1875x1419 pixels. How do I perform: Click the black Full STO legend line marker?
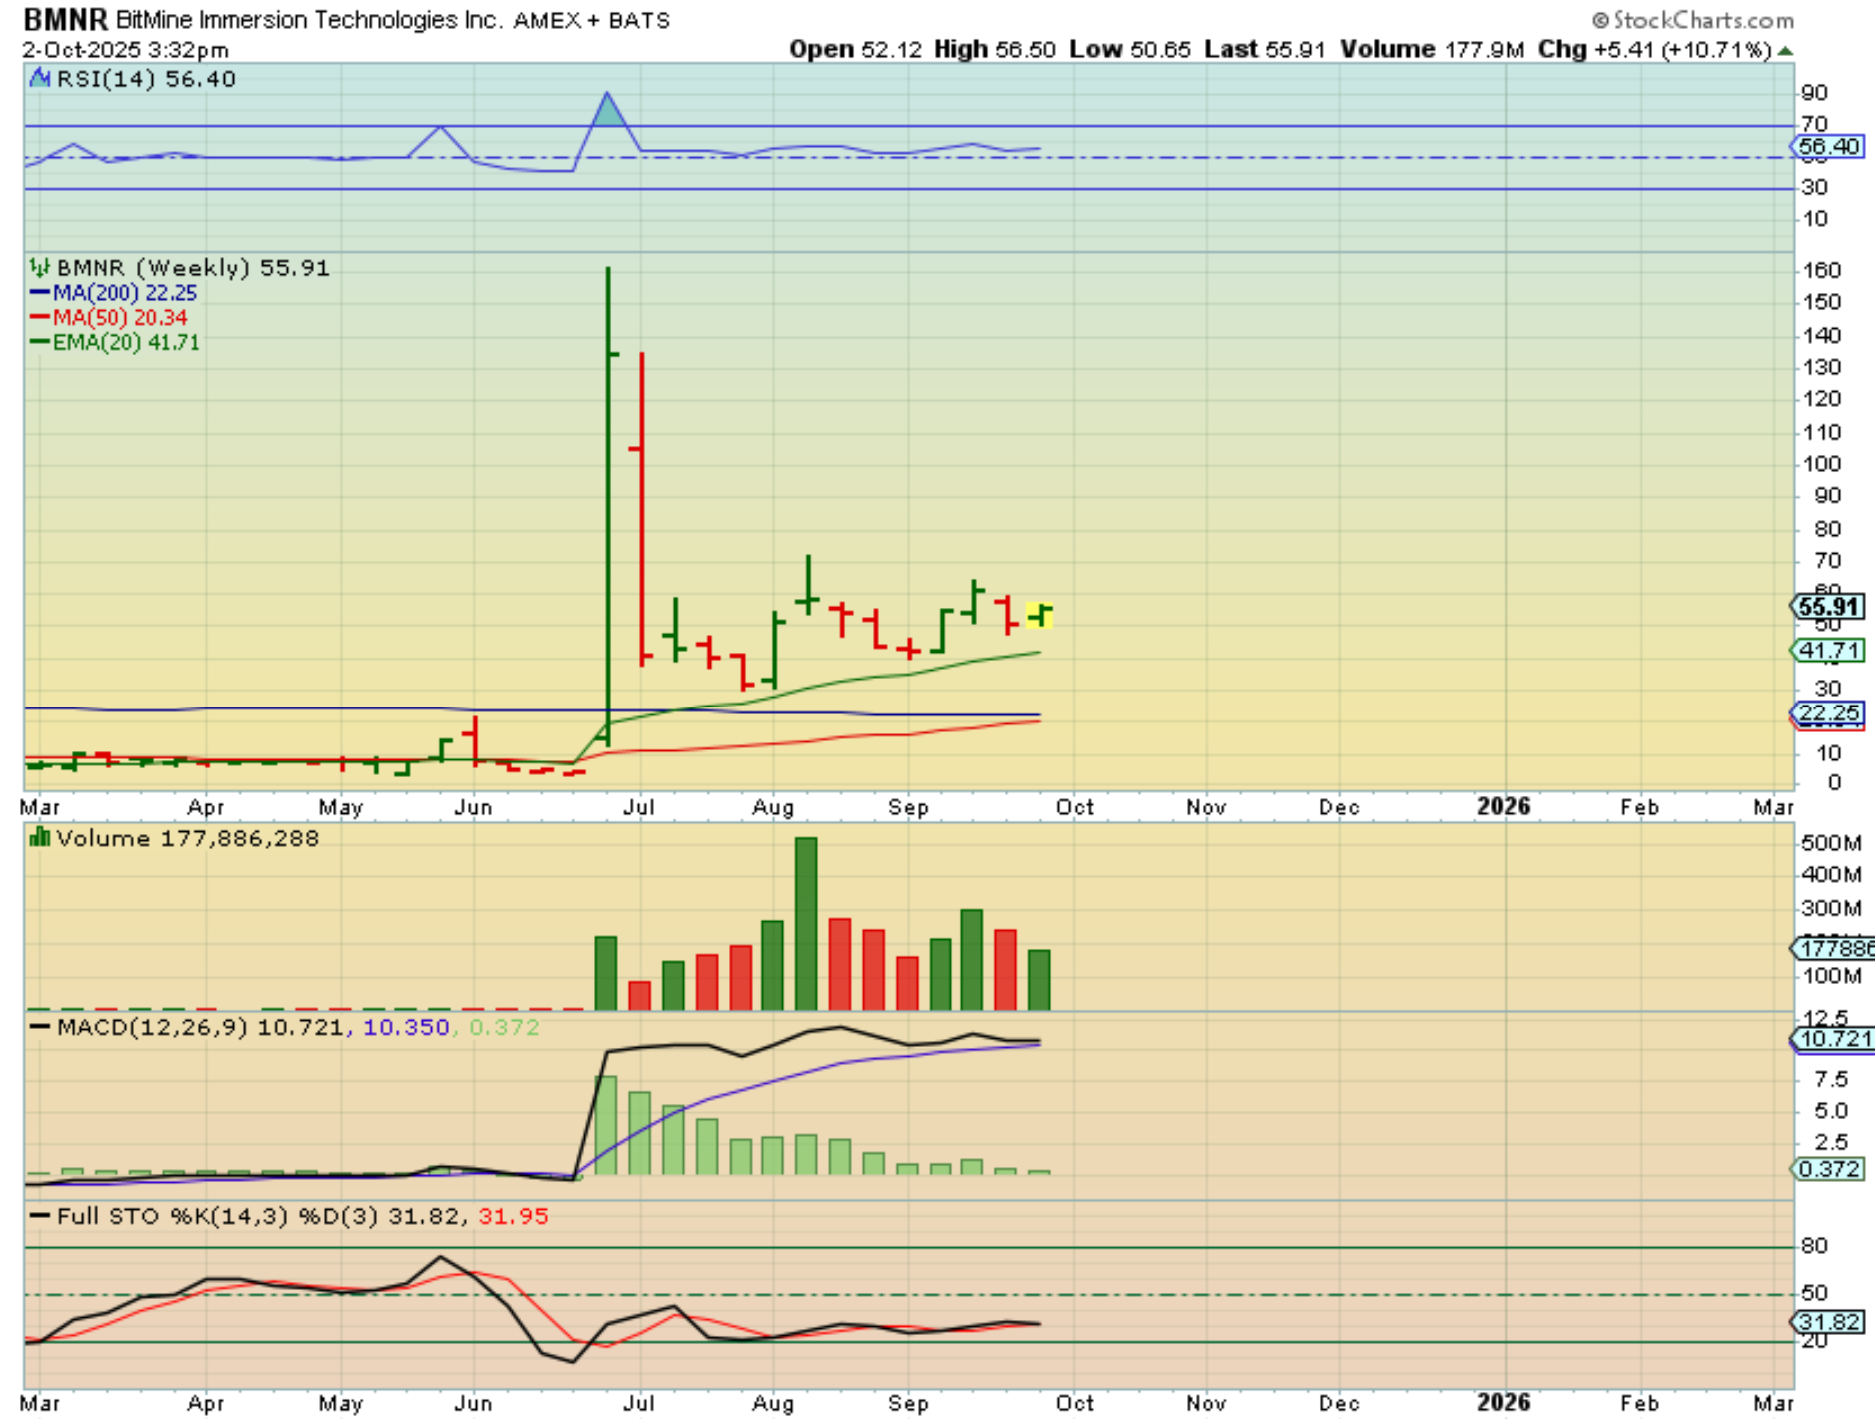40,1216
